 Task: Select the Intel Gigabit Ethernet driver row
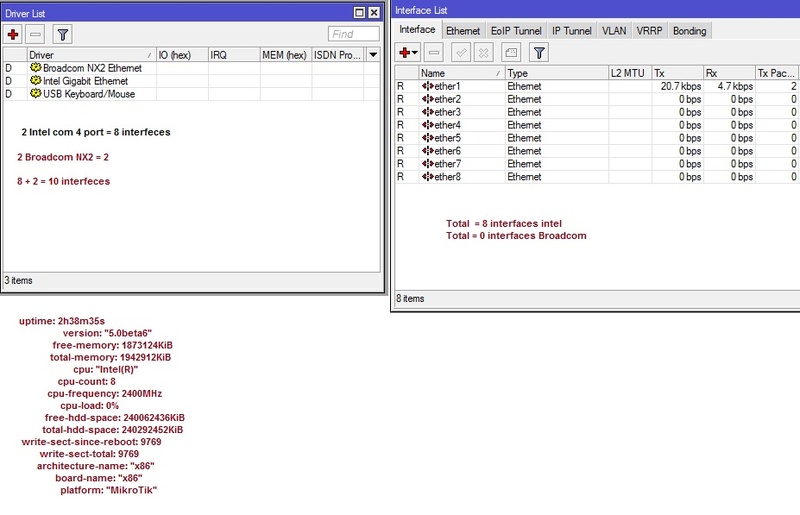(191, 81)
